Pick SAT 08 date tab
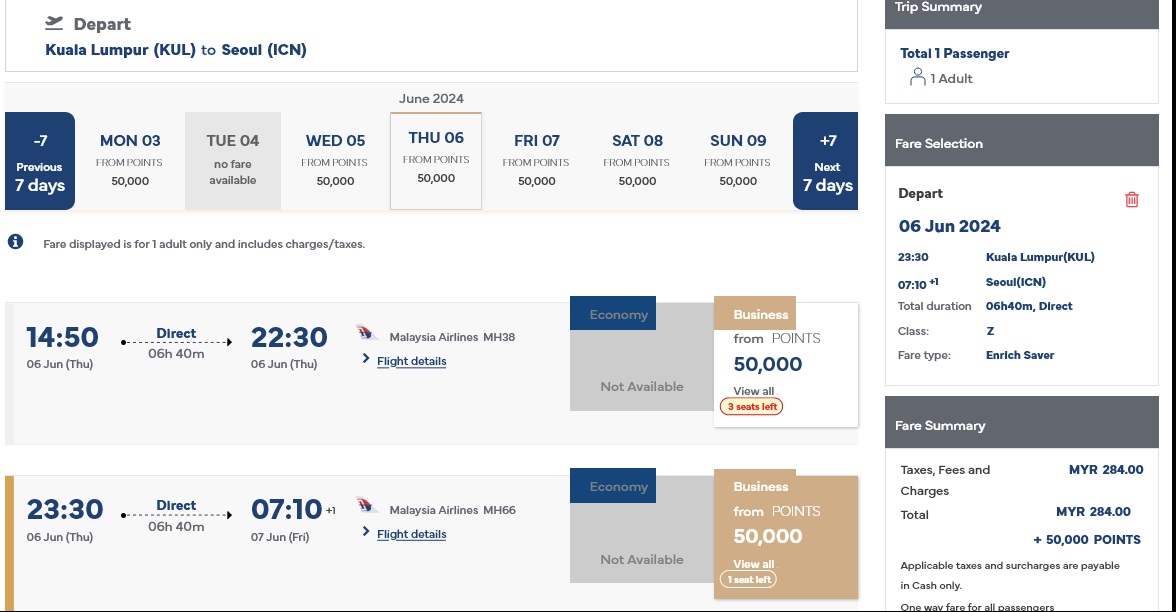Viewport: 1176px width, 612px height. point(637,160)
